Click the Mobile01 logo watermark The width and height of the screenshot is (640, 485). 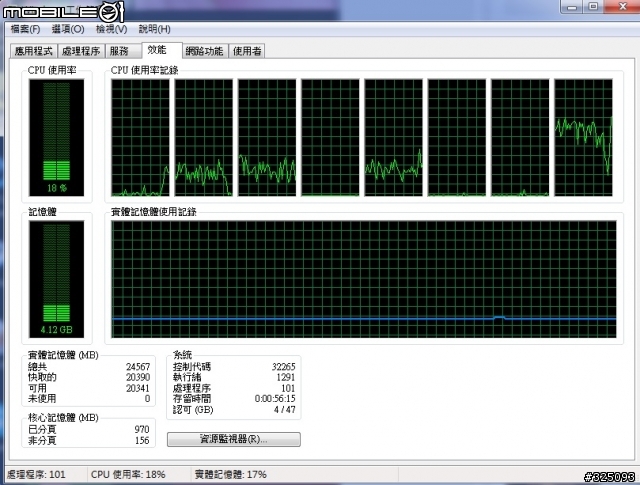coord(63,11)
